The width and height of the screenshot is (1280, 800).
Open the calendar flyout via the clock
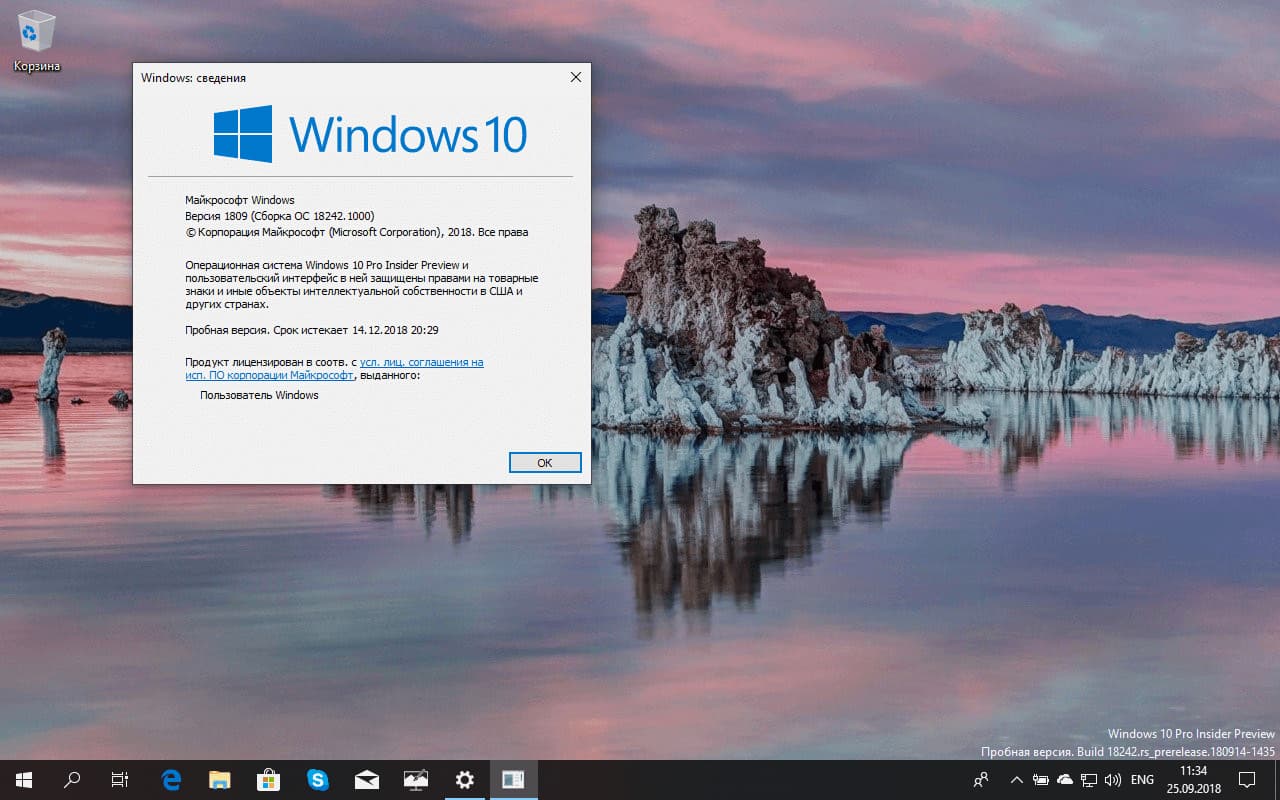coord(1192,779)
